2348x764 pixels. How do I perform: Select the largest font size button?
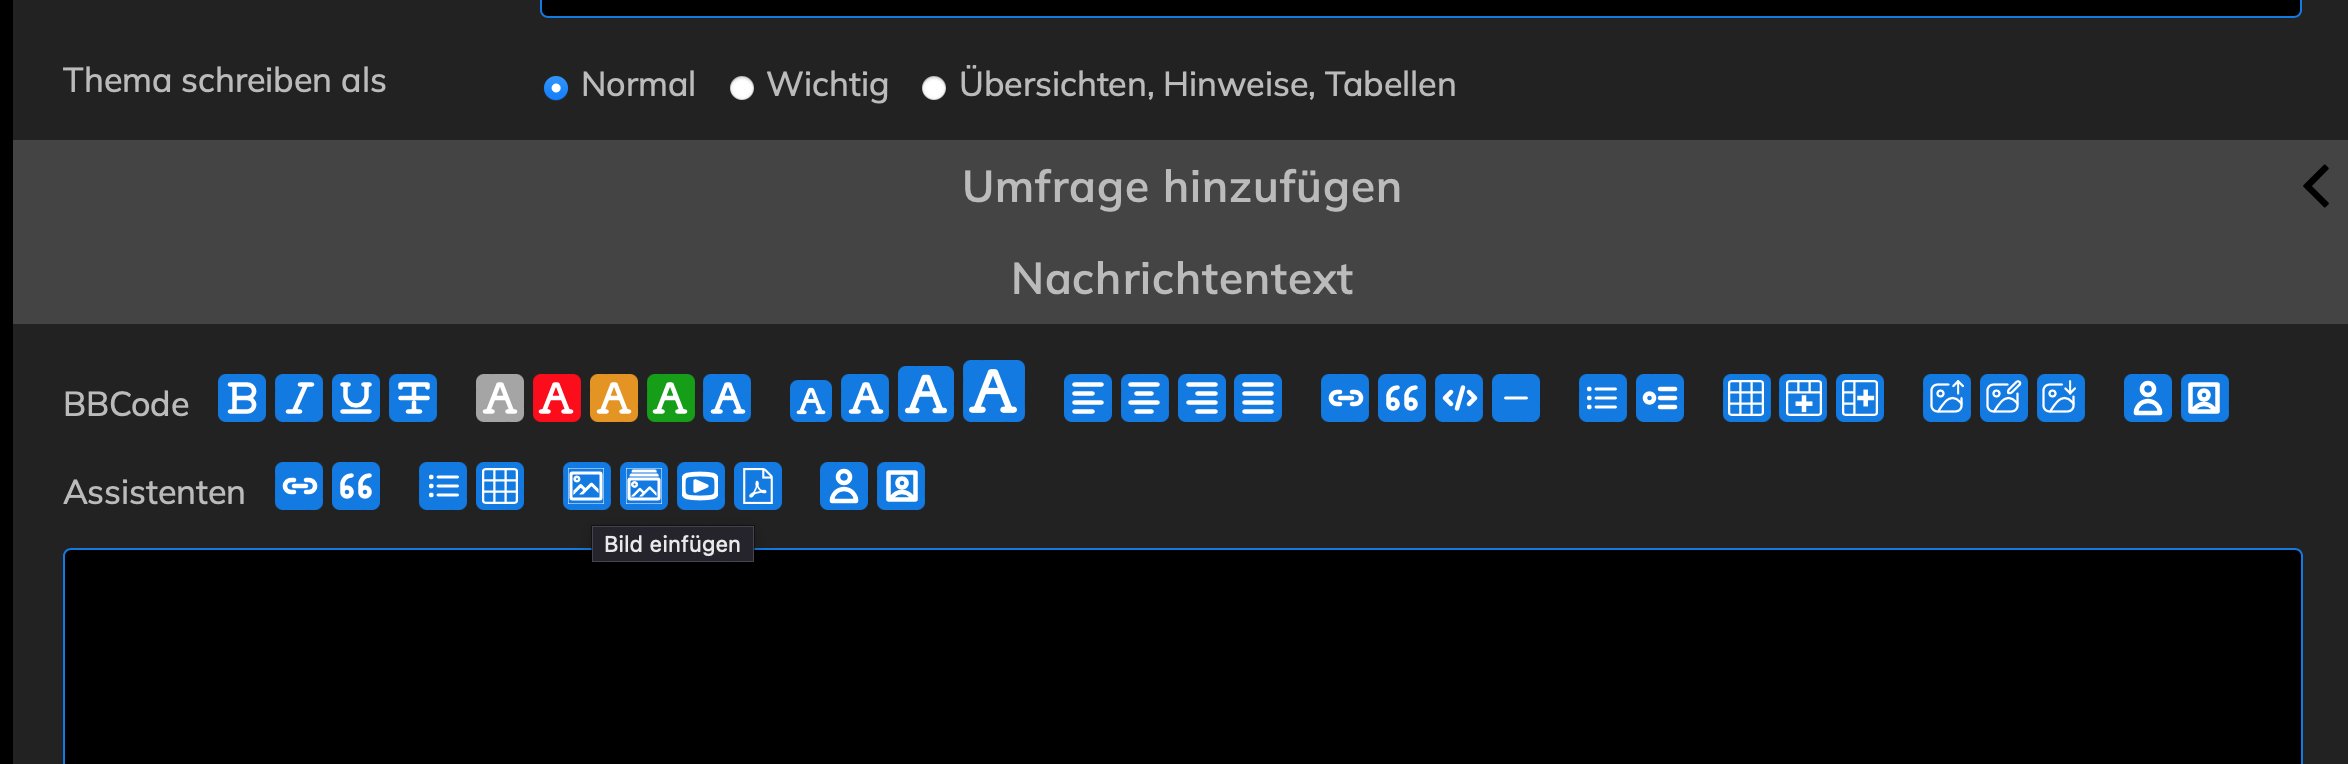tap(994, 391)
